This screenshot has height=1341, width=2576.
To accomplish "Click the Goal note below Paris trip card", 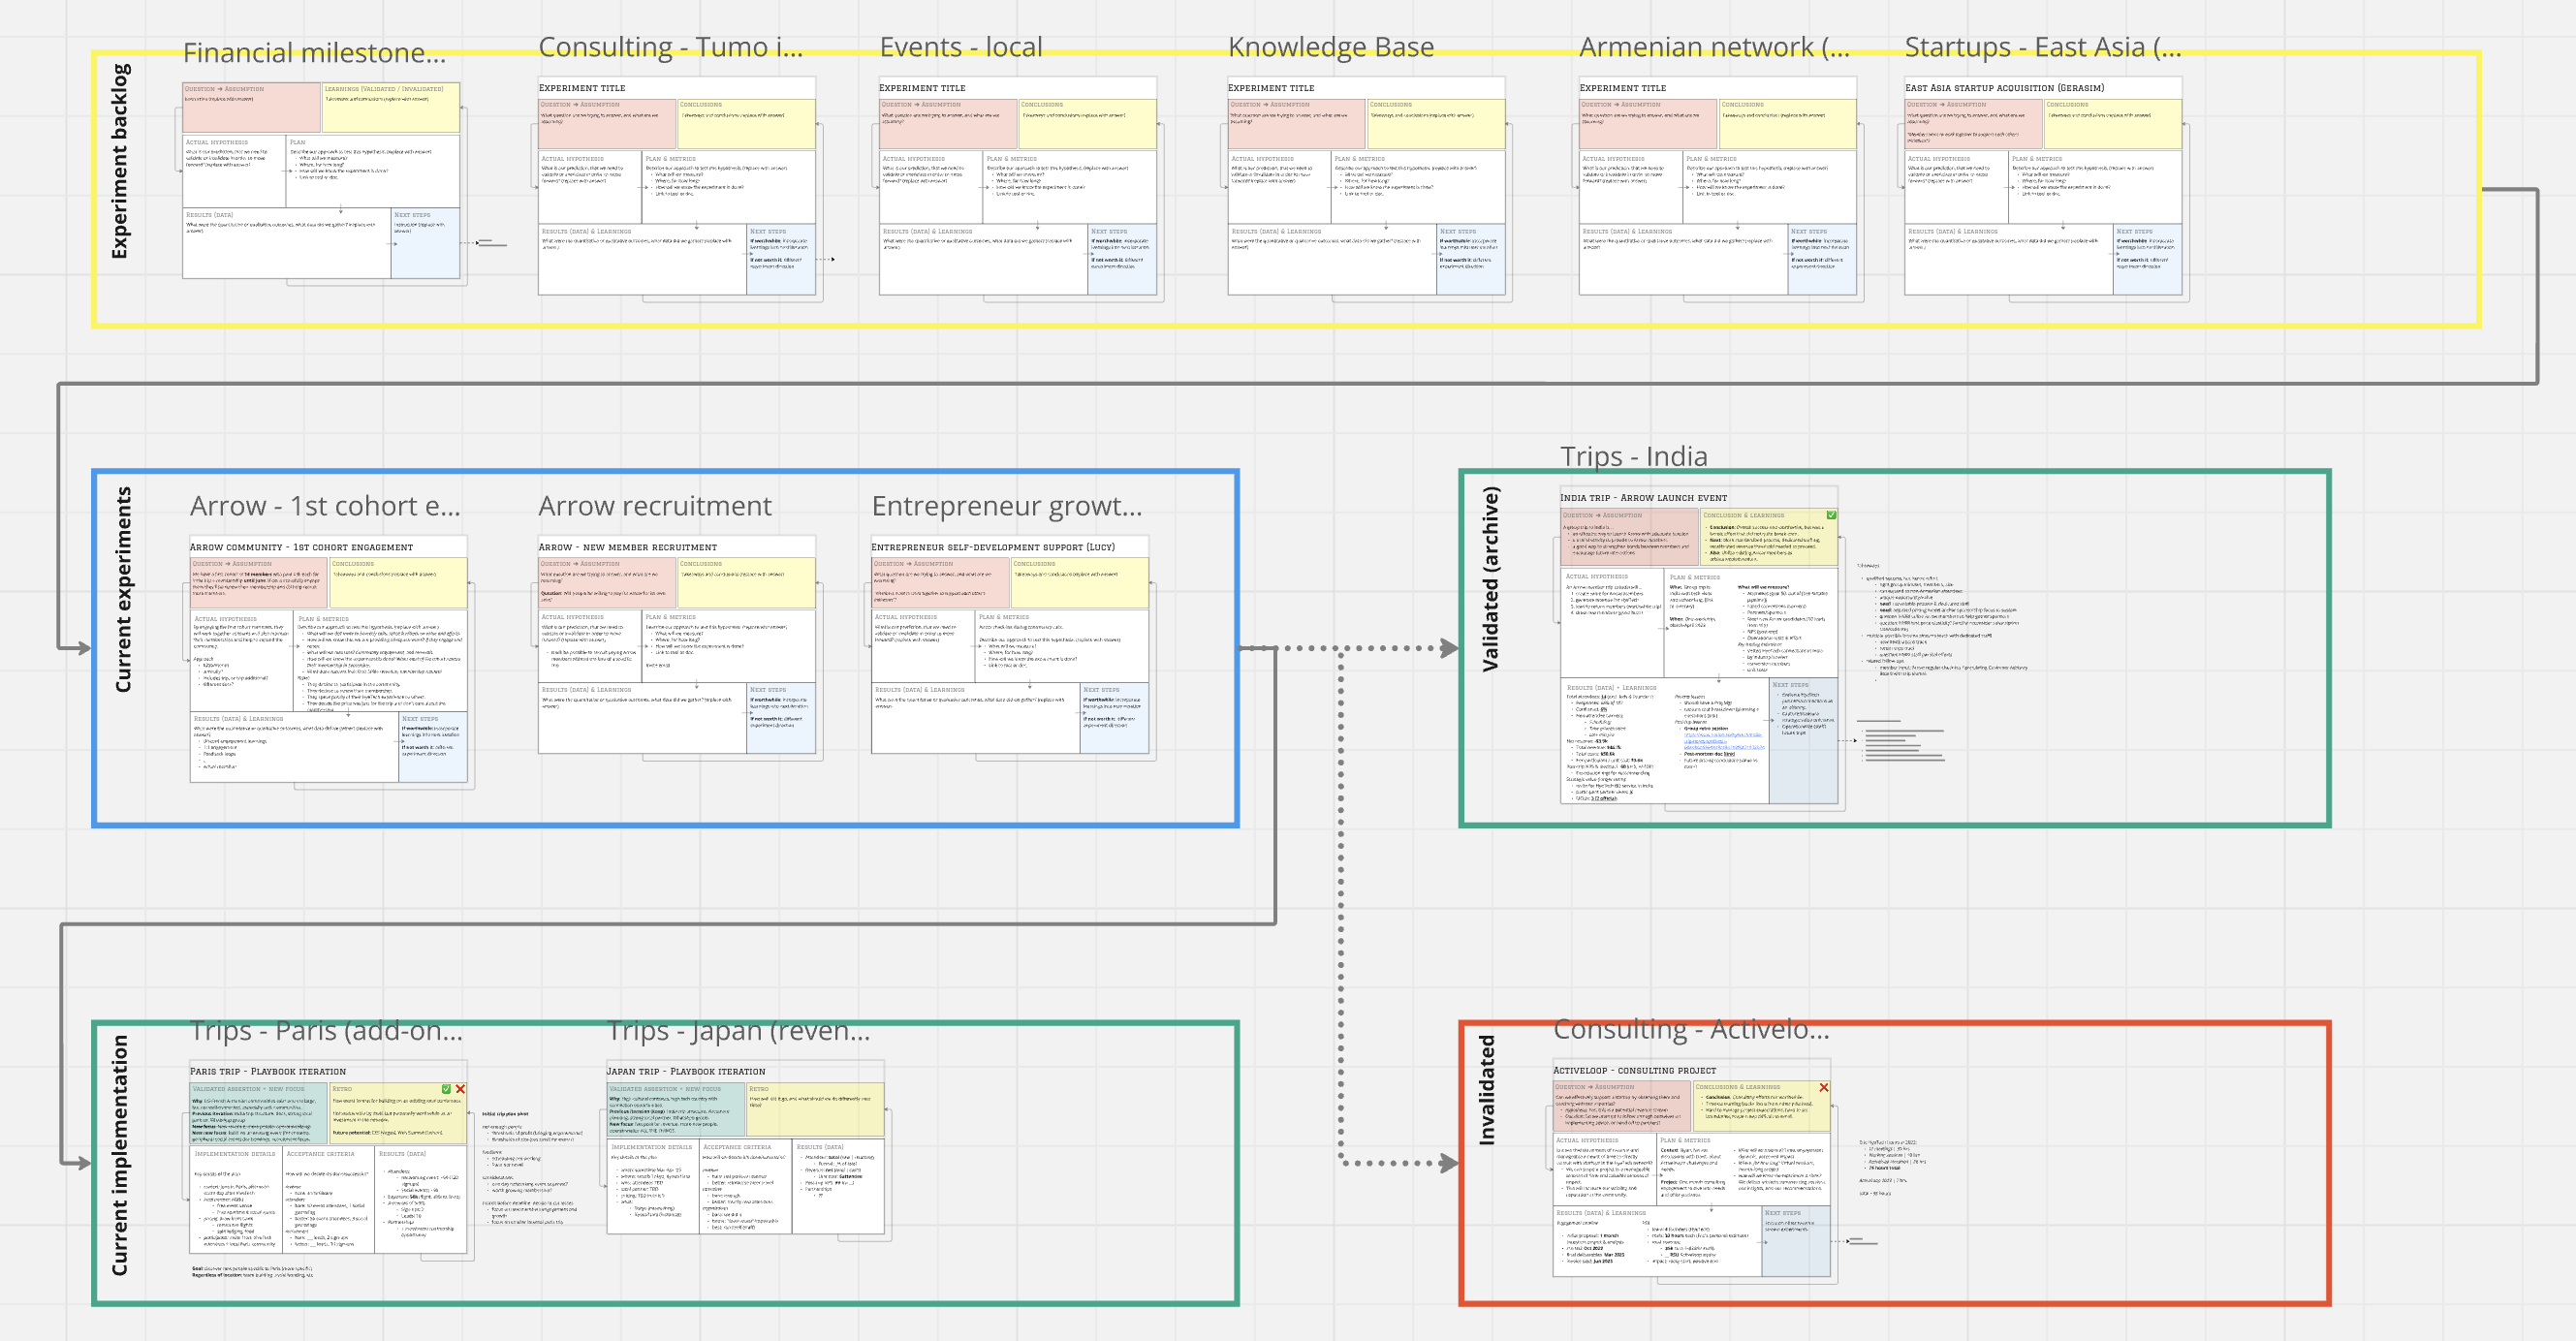I will click(252, 1272).
